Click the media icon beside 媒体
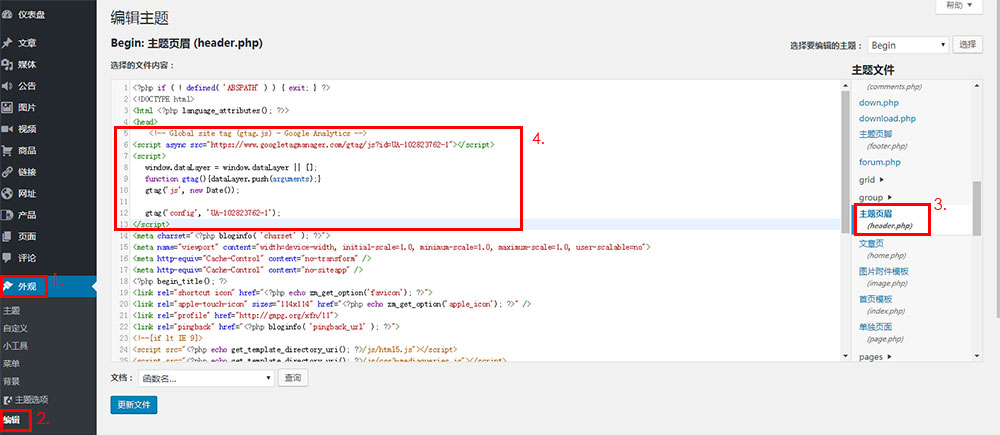This screenshot has width=1000, height=435. tap(8, 64)
